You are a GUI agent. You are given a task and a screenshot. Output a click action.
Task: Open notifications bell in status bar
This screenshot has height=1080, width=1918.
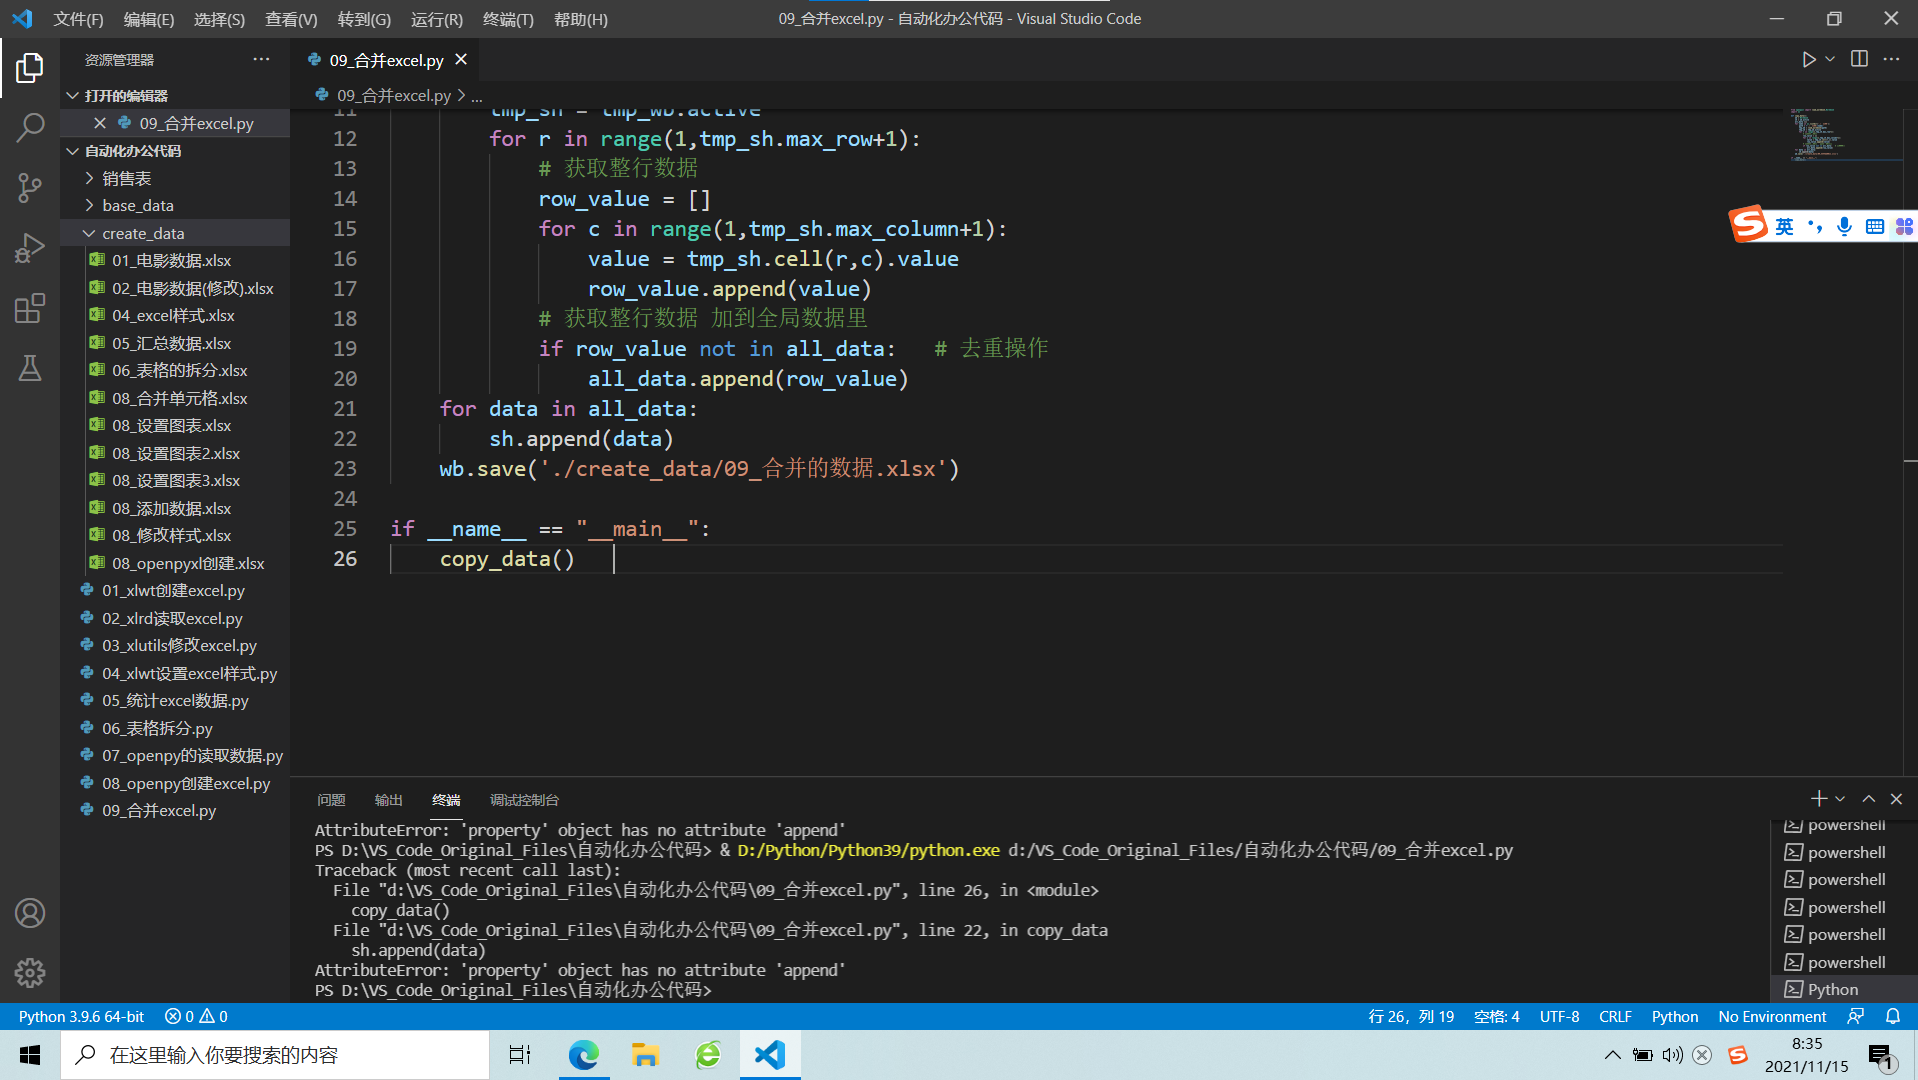[x=1892, y=1016]
